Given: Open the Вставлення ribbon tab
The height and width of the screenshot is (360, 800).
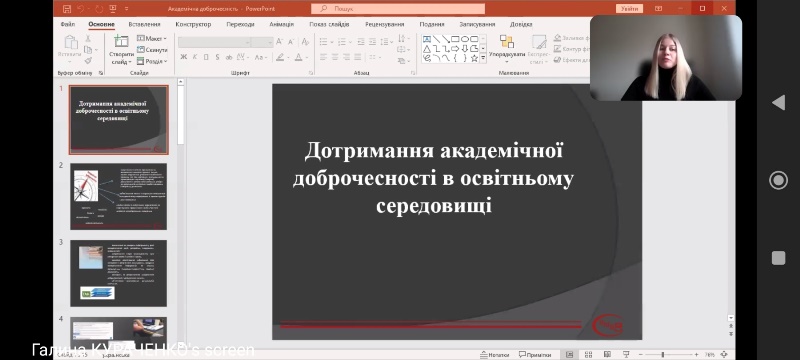Looking at the screenshot, I should (144, 24).
